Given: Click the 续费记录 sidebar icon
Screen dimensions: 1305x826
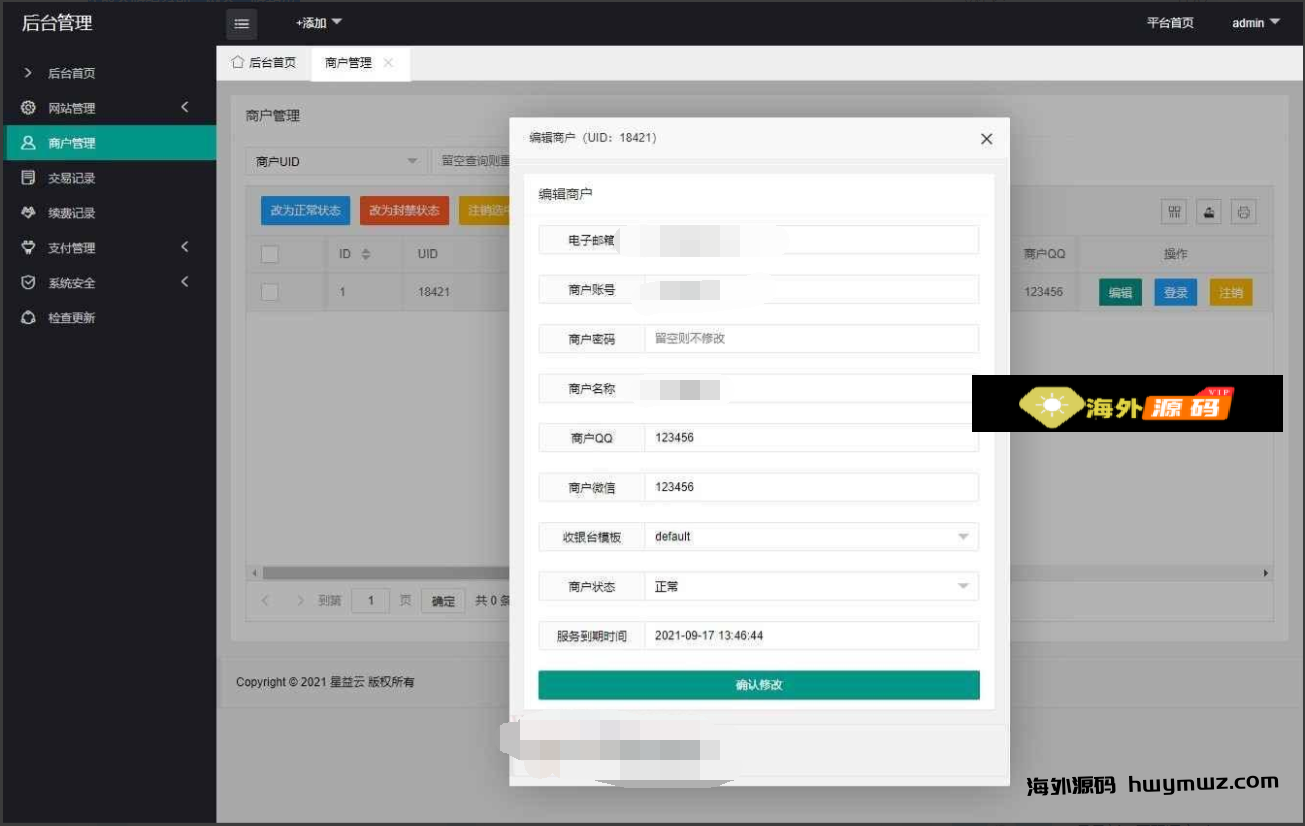Looking at the screenshot, I should point(28,213).
